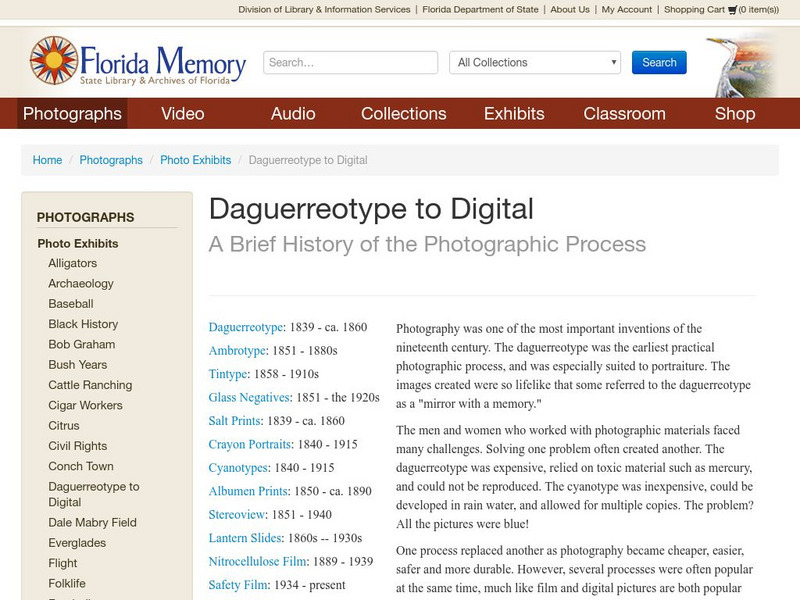Open the Photographs navigation tab

[x=72, y=113]
